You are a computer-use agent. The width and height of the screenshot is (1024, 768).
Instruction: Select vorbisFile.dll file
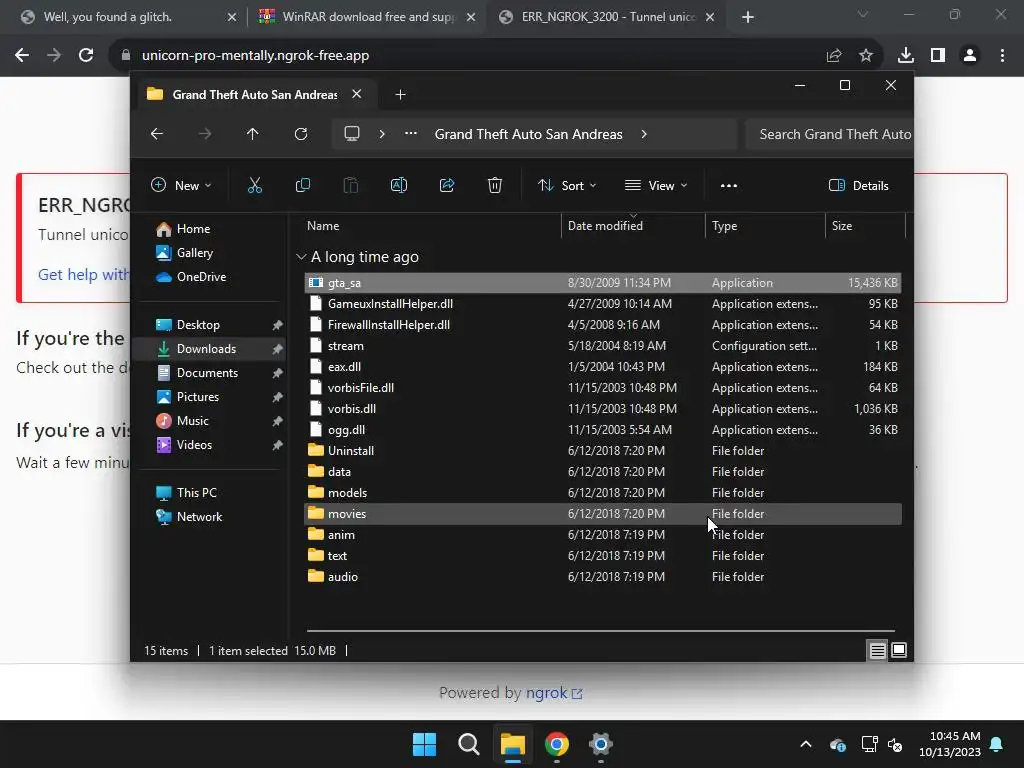point(603,388)
